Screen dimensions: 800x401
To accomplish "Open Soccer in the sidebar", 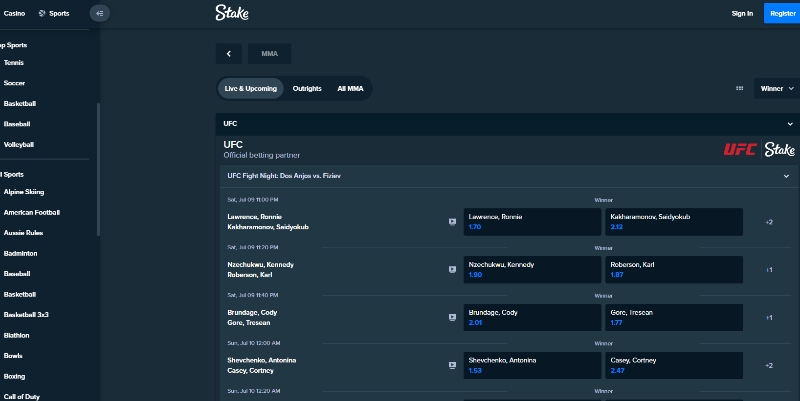I will pos(14,83).
